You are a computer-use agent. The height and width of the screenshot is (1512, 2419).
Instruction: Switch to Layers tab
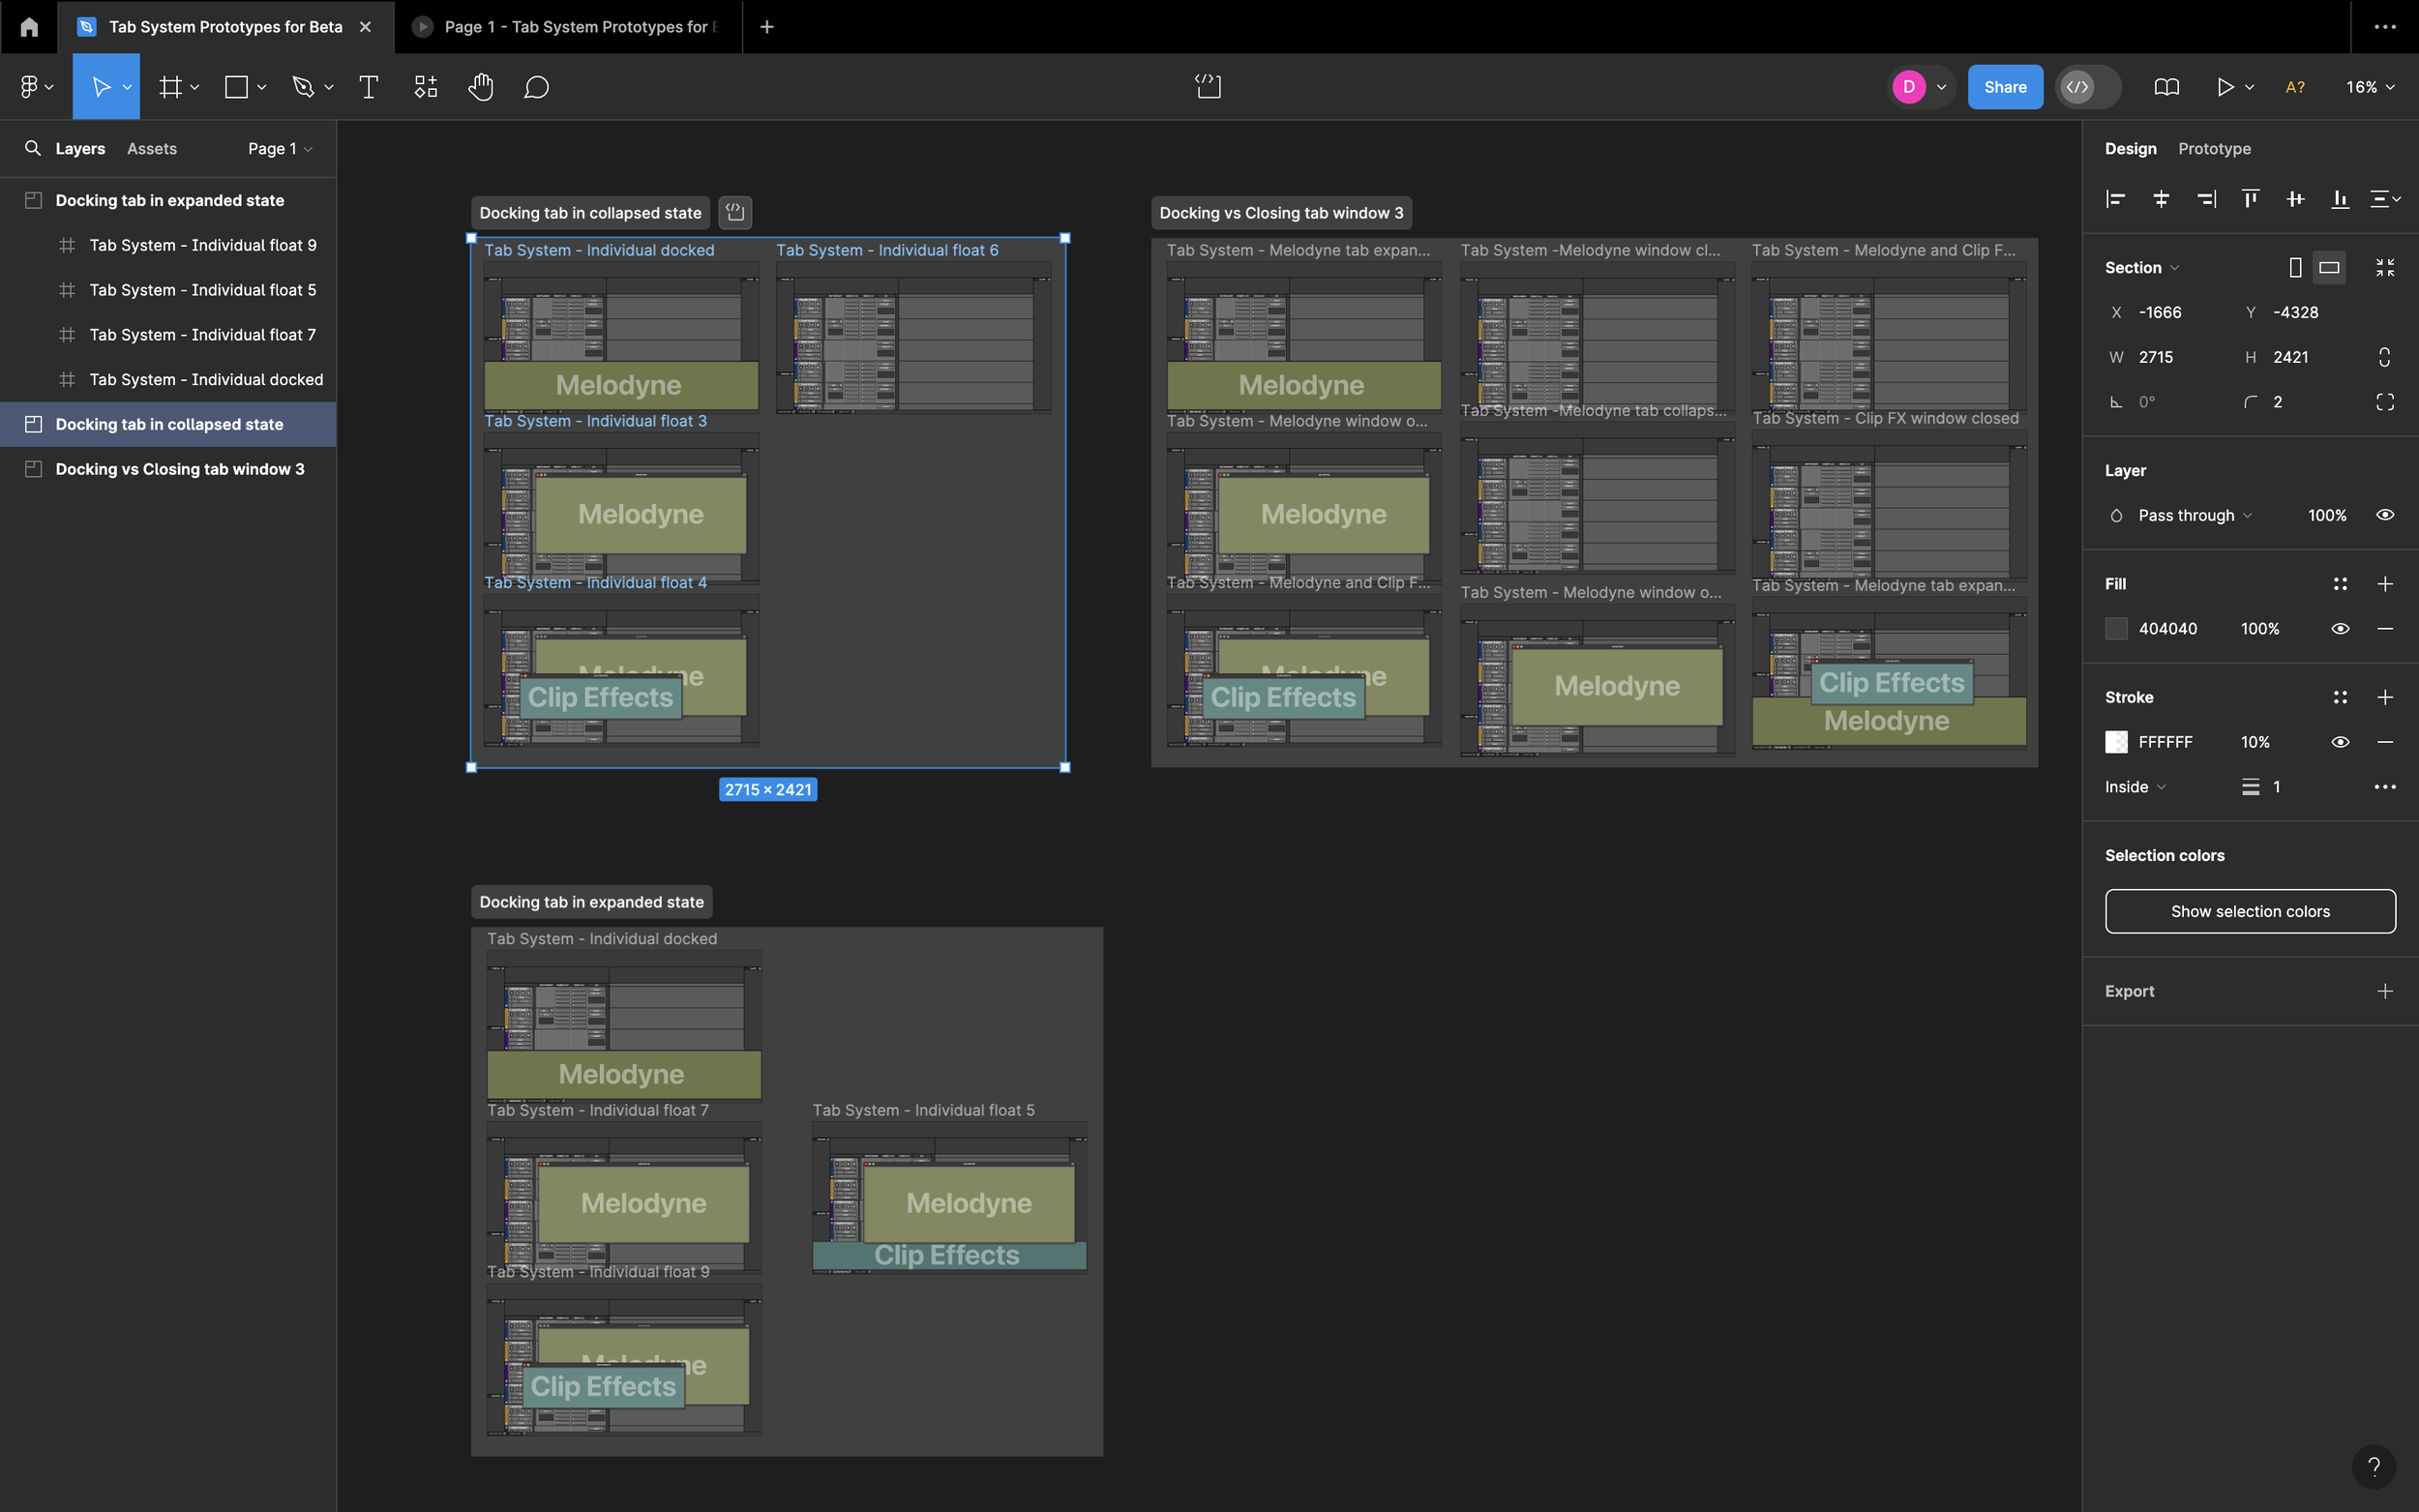pos(80,148)
